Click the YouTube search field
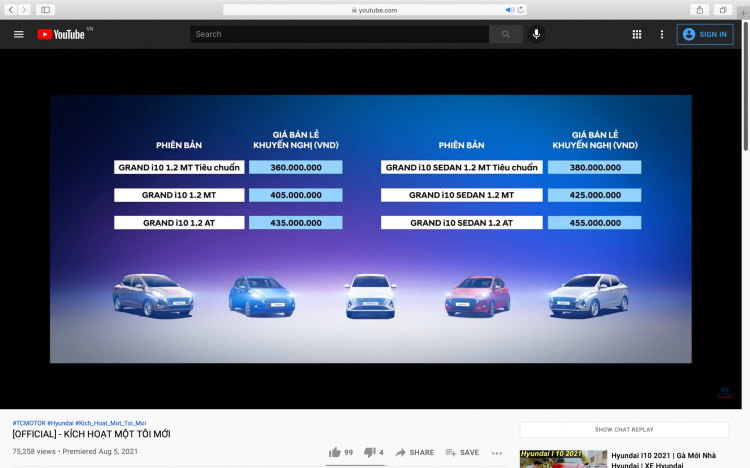Viewport: 750px width, 468px height. coord(339,34)
